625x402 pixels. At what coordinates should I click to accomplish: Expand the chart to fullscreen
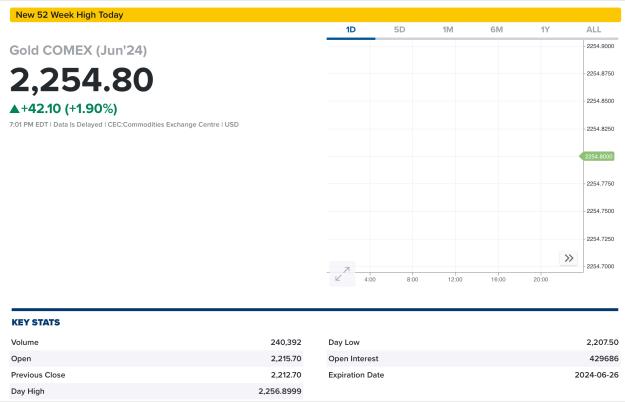(x=342, y=274)
